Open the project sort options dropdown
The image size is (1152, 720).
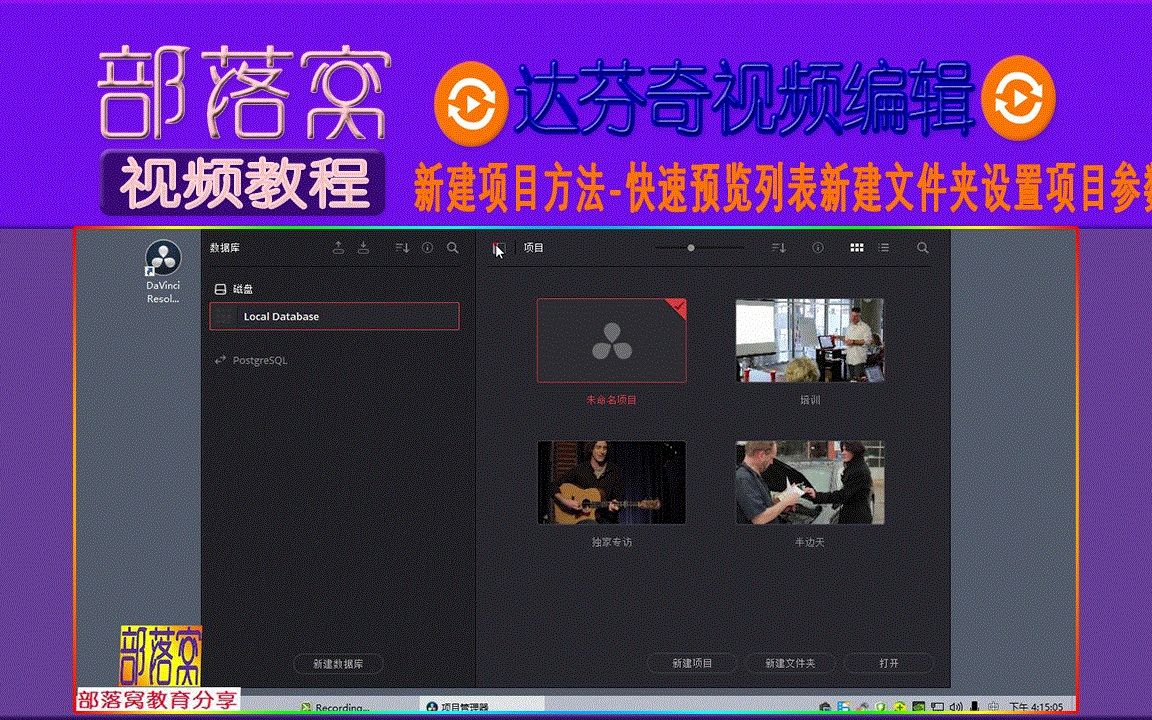(778, 247)
